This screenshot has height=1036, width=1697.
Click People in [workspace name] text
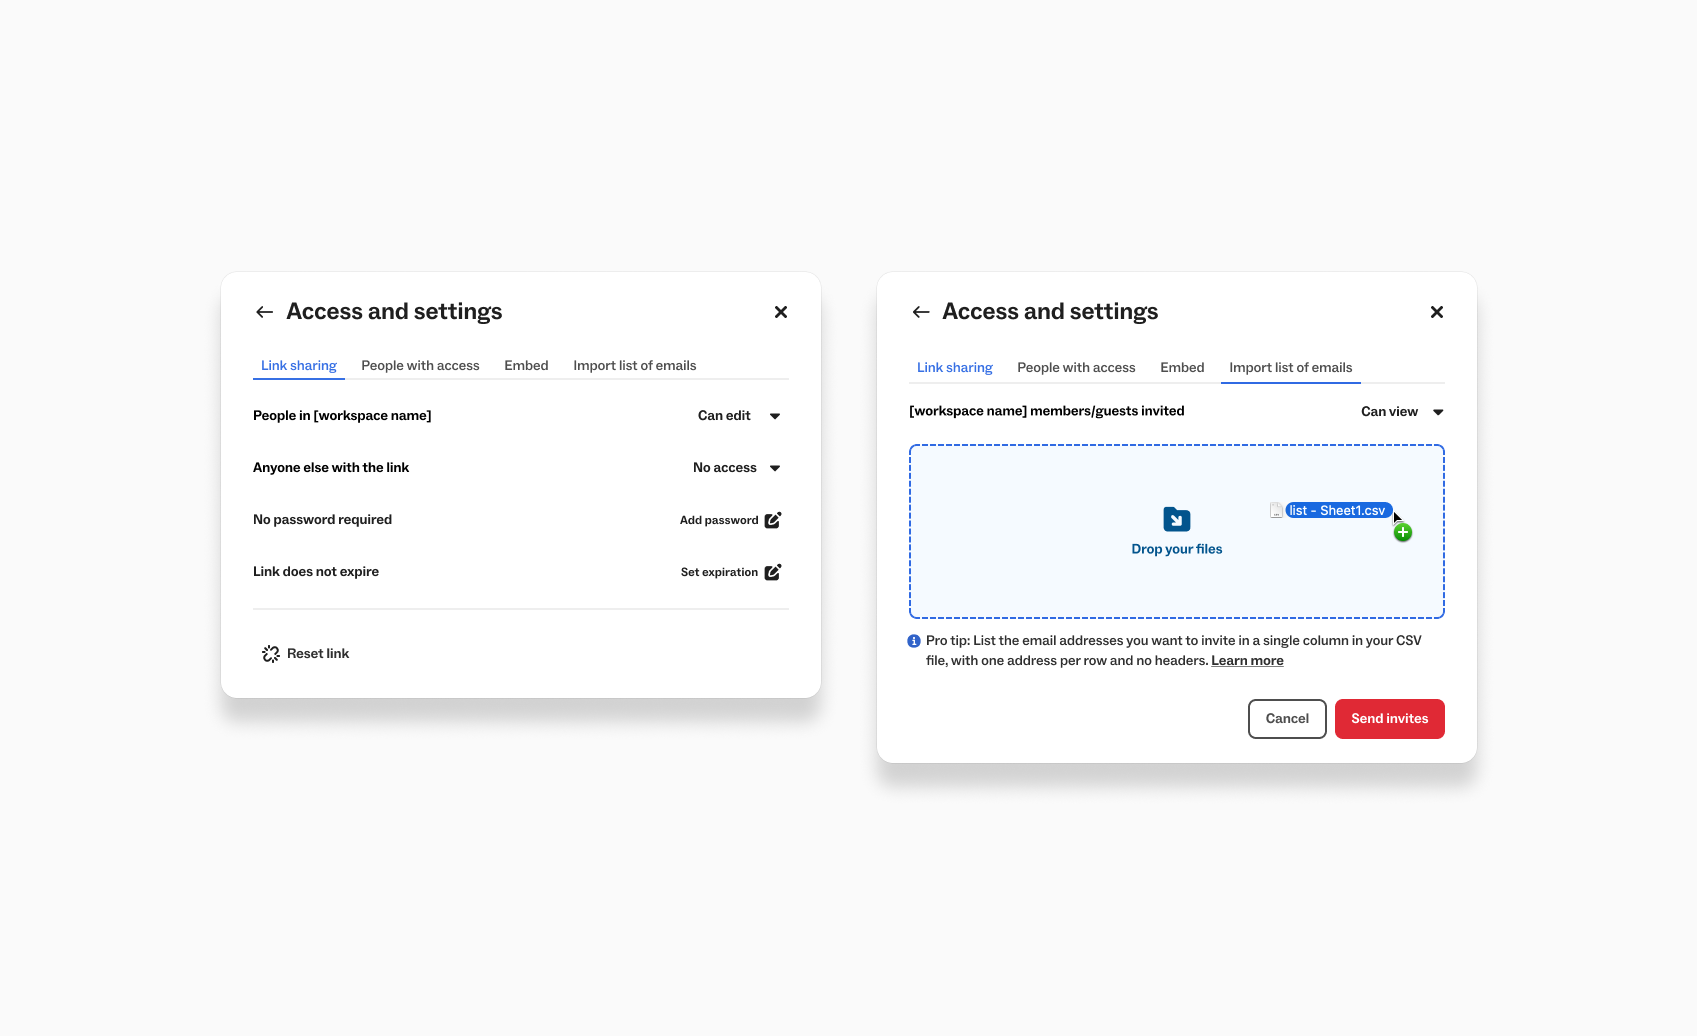pos(342,416)
